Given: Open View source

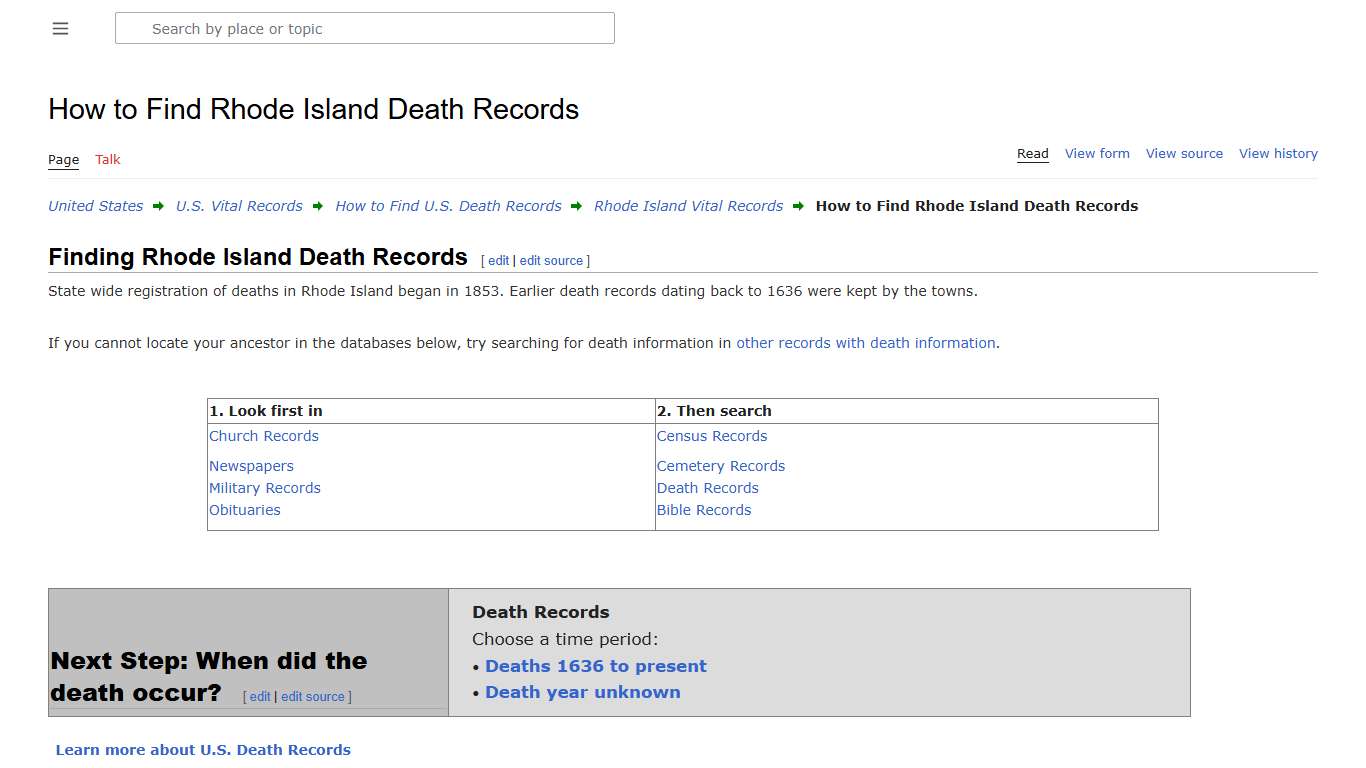Looking at the screenshot, I should (1184, 153).
